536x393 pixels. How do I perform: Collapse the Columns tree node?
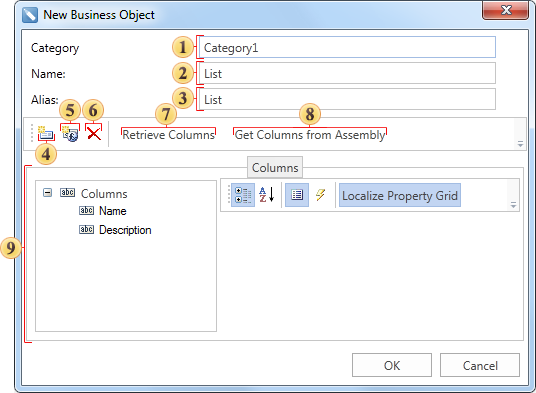click(48, 193)
